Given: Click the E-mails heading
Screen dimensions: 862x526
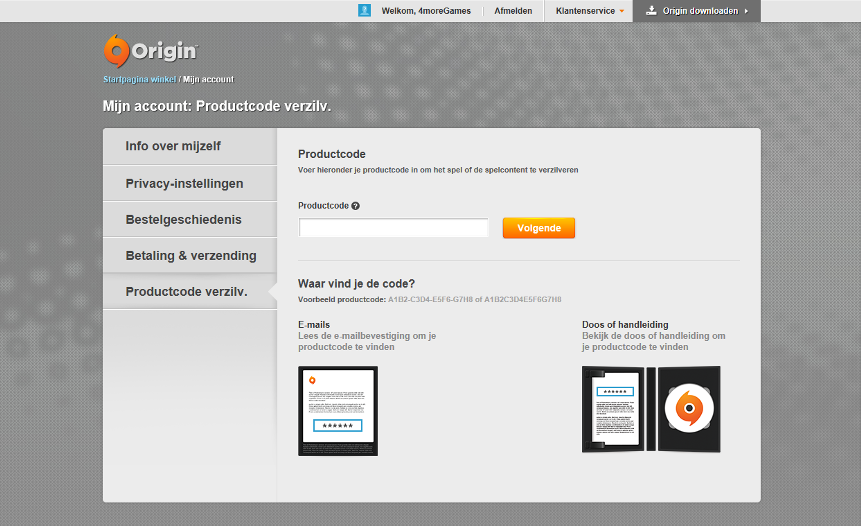Looking at the screenshot, I should 314,325.
